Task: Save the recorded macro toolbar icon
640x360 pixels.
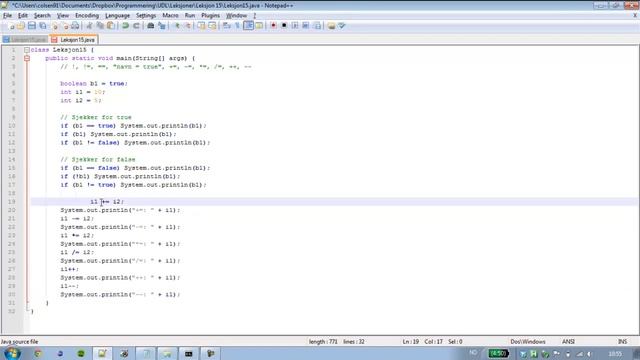Action: (x=317, y=26)
